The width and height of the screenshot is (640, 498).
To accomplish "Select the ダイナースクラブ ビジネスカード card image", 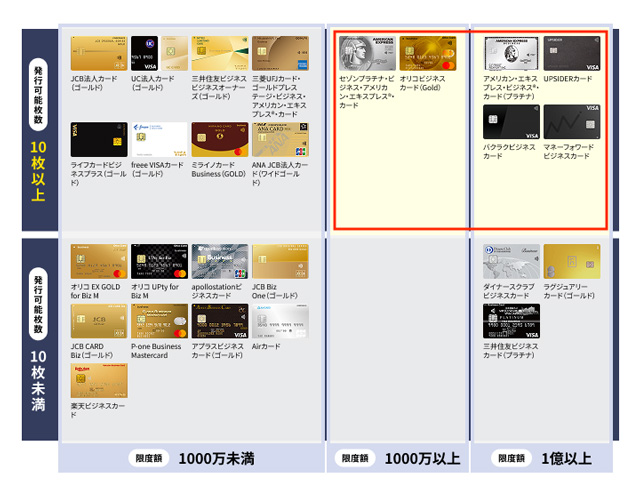I will click(512, 261).
